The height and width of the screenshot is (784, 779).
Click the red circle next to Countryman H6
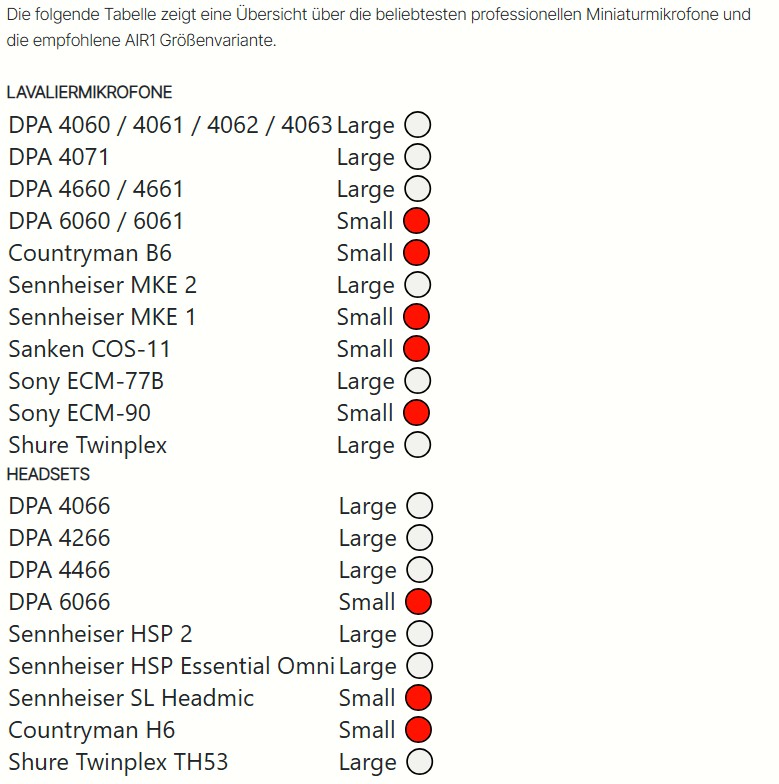pos(418,730)
